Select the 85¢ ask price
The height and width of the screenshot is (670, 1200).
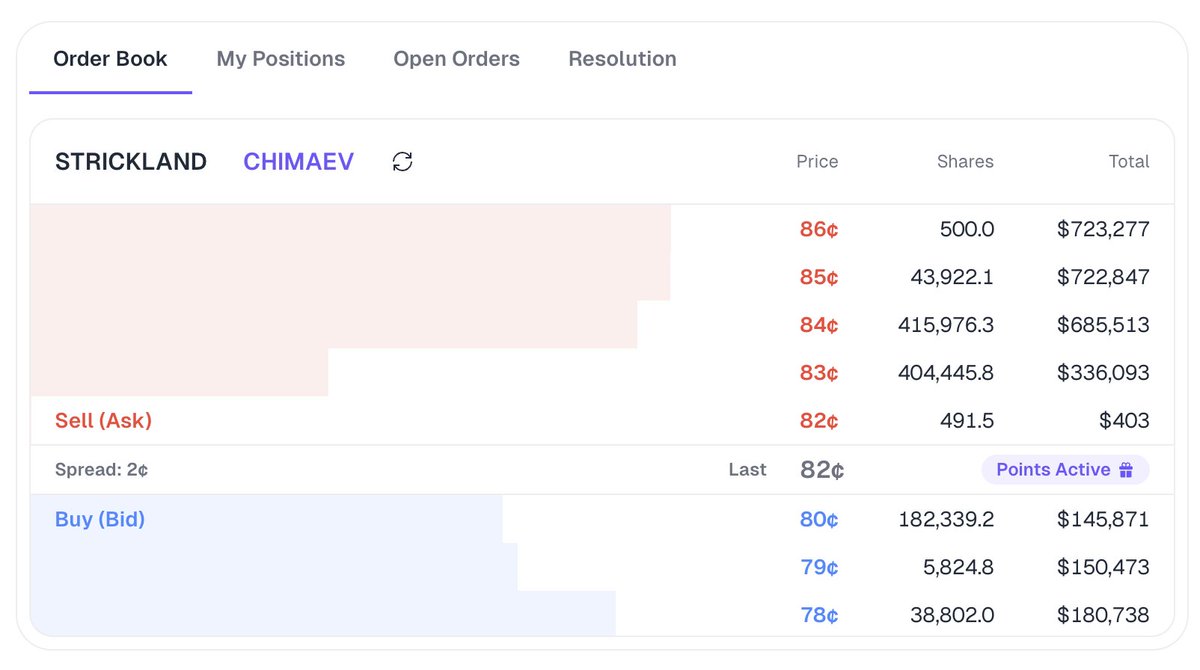click(819, 277)
